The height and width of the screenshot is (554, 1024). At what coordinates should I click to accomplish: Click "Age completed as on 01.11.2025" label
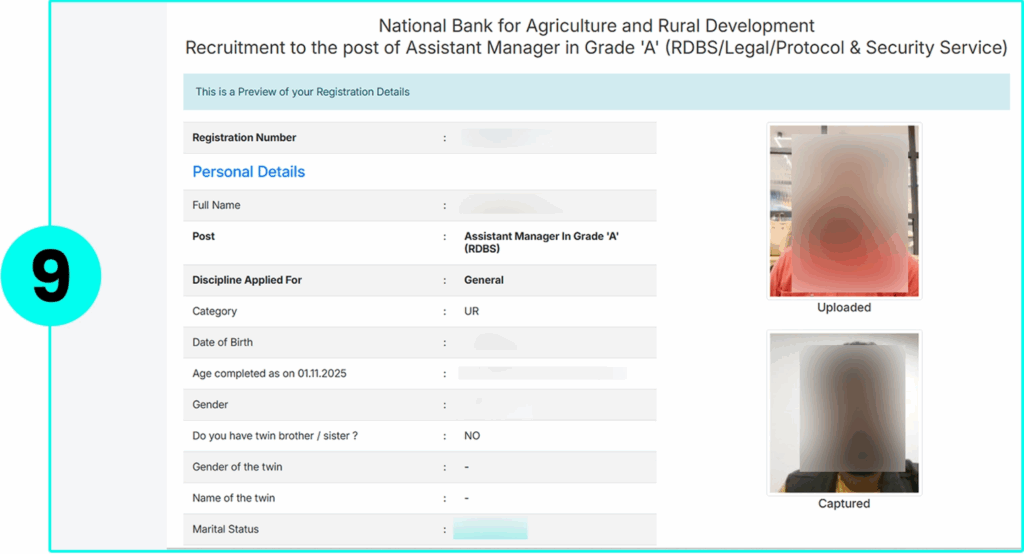pyautogui.click(x=269, y=374)
